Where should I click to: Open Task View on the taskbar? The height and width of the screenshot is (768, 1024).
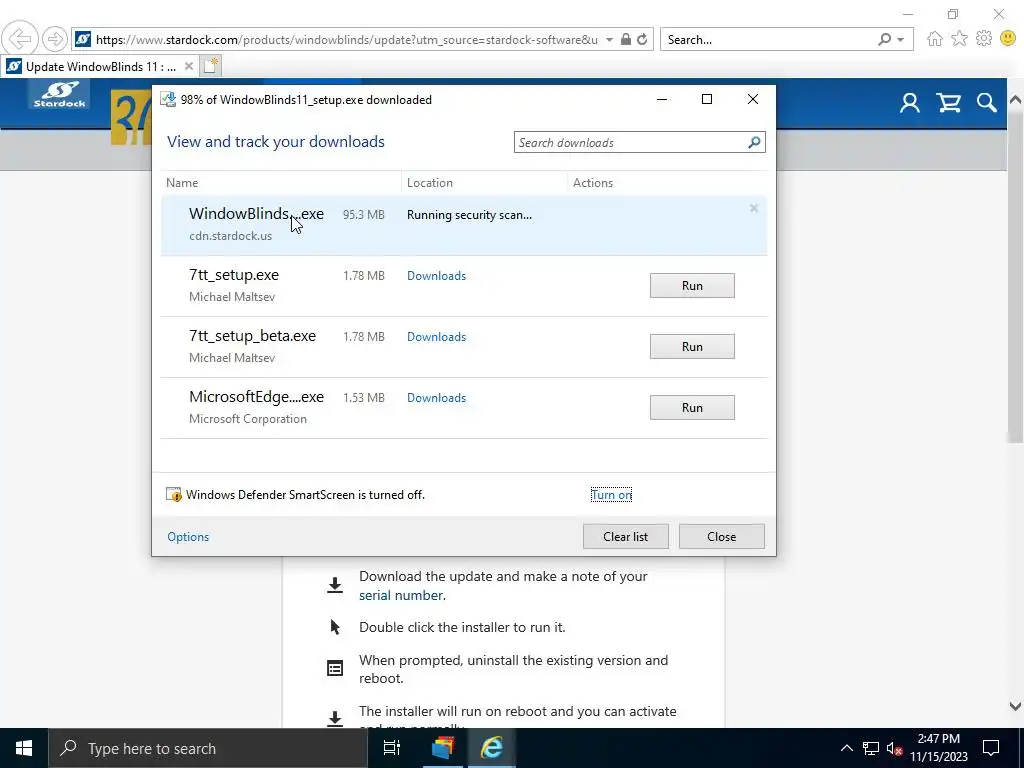391,748
